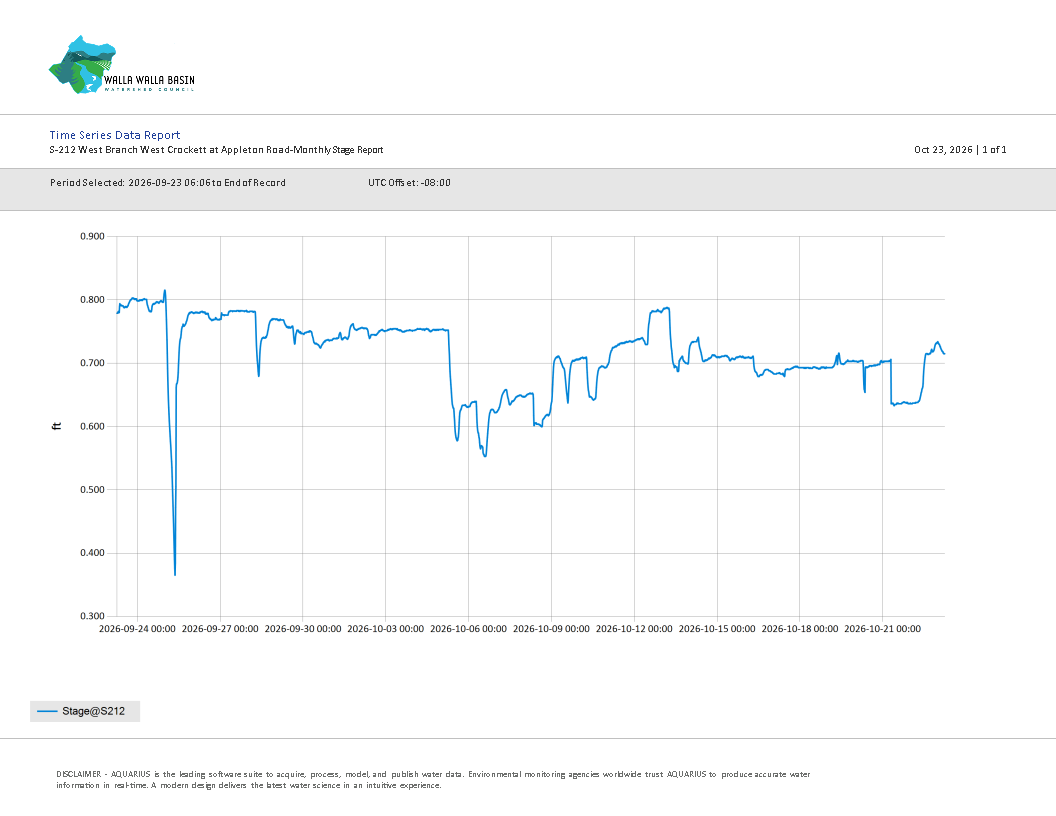
Task: Click the 0.800 y-axis label
Action: coord(92,300)
